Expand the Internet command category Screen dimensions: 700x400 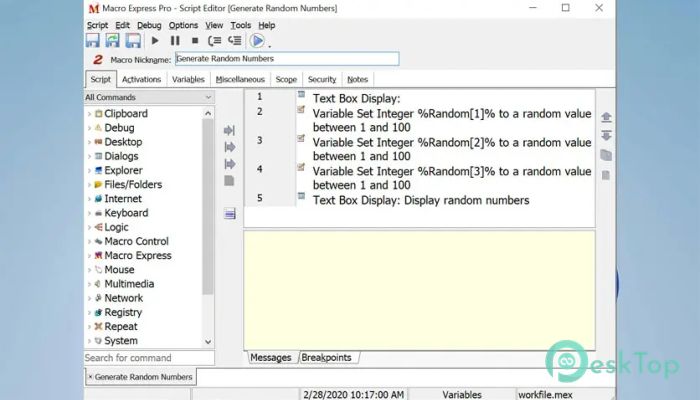(x=89, y=199)
